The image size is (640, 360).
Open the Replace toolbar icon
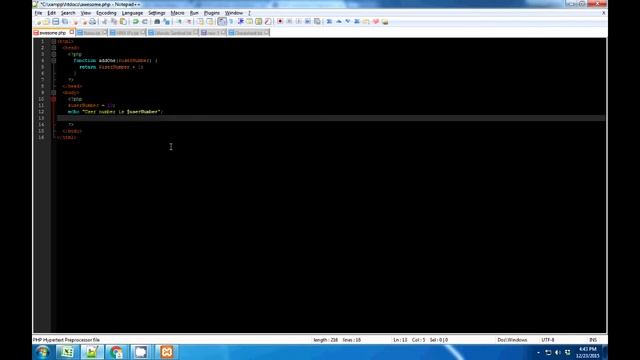point(166,22)
